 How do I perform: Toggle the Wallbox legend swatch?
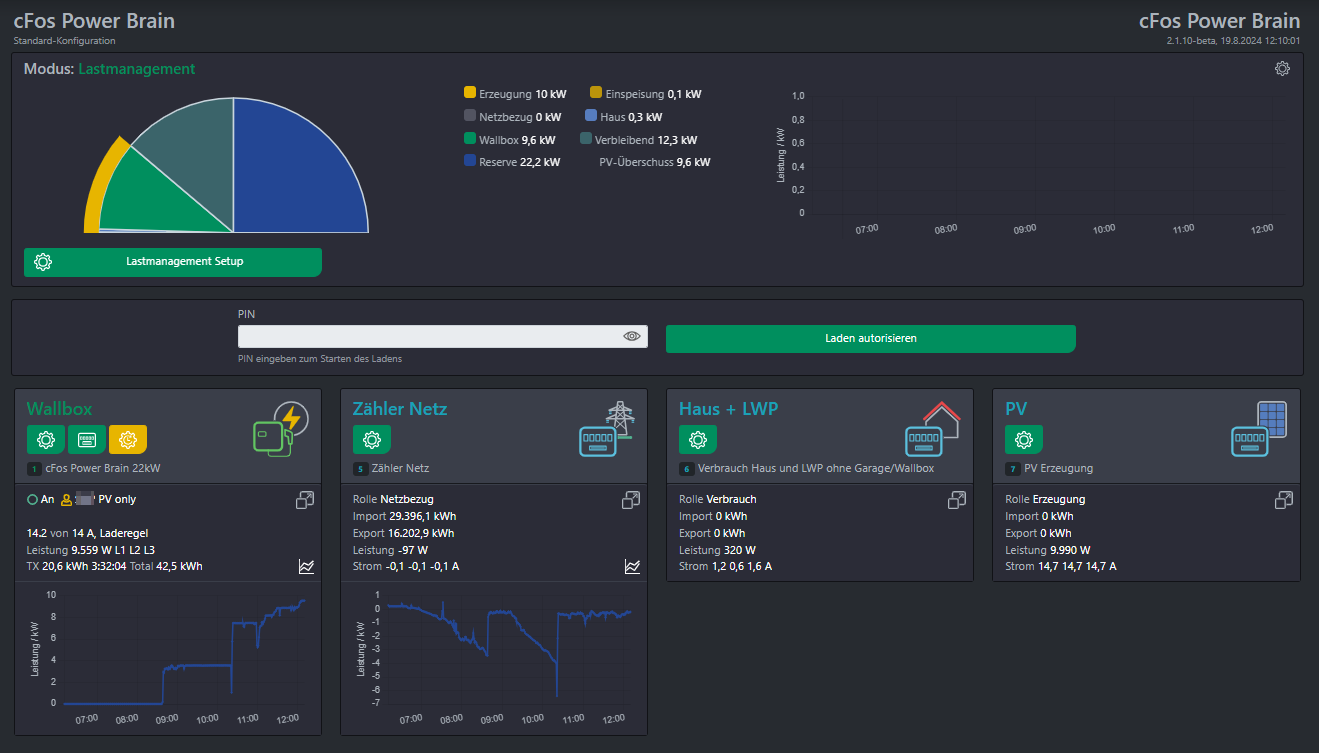(470, 139)
